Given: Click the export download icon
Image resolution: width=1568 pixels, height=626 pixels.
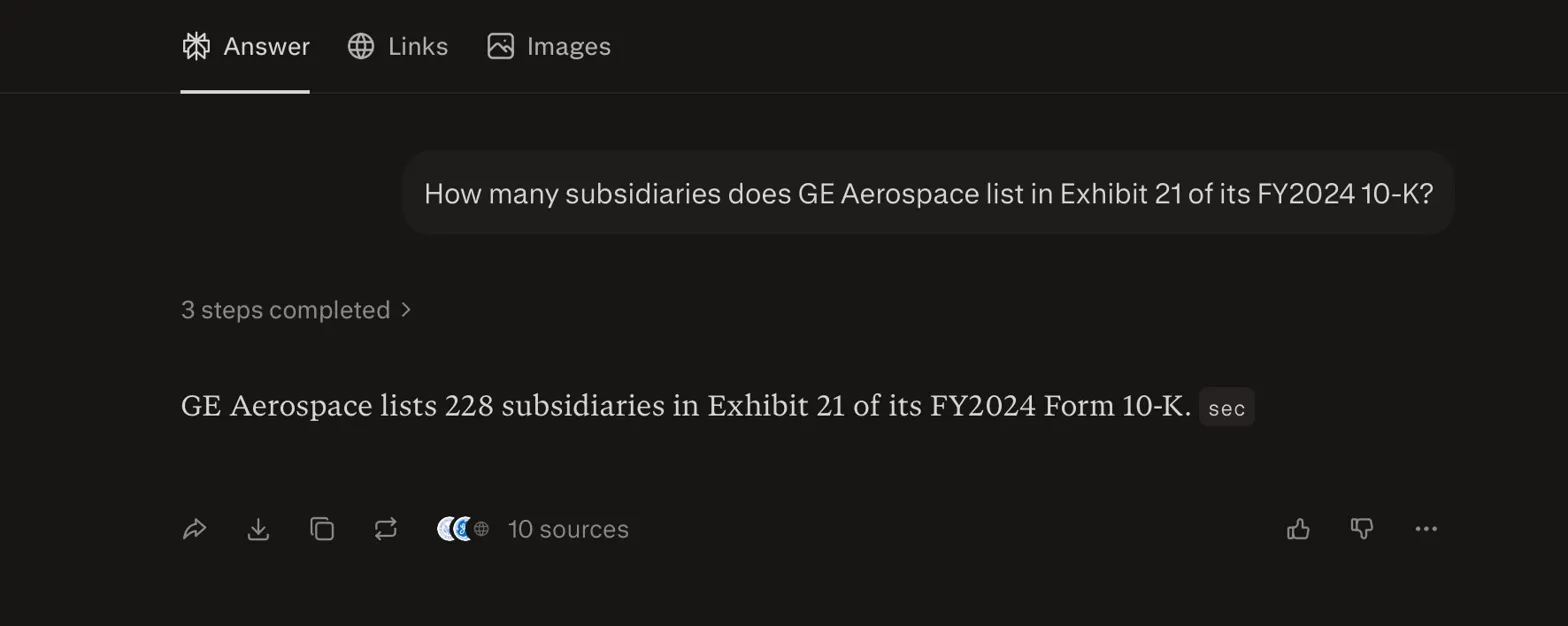Looking at the screenshot, I should (x=258, y=529).
